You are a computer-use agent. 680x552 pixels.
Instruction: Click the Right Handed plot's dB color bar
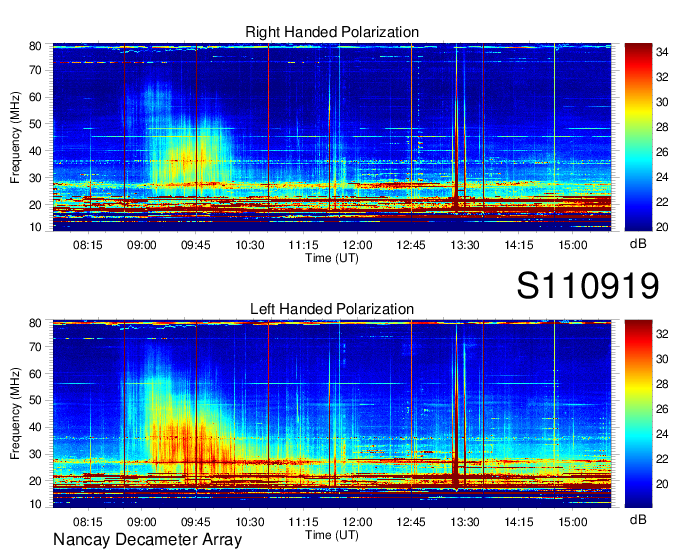638,137
